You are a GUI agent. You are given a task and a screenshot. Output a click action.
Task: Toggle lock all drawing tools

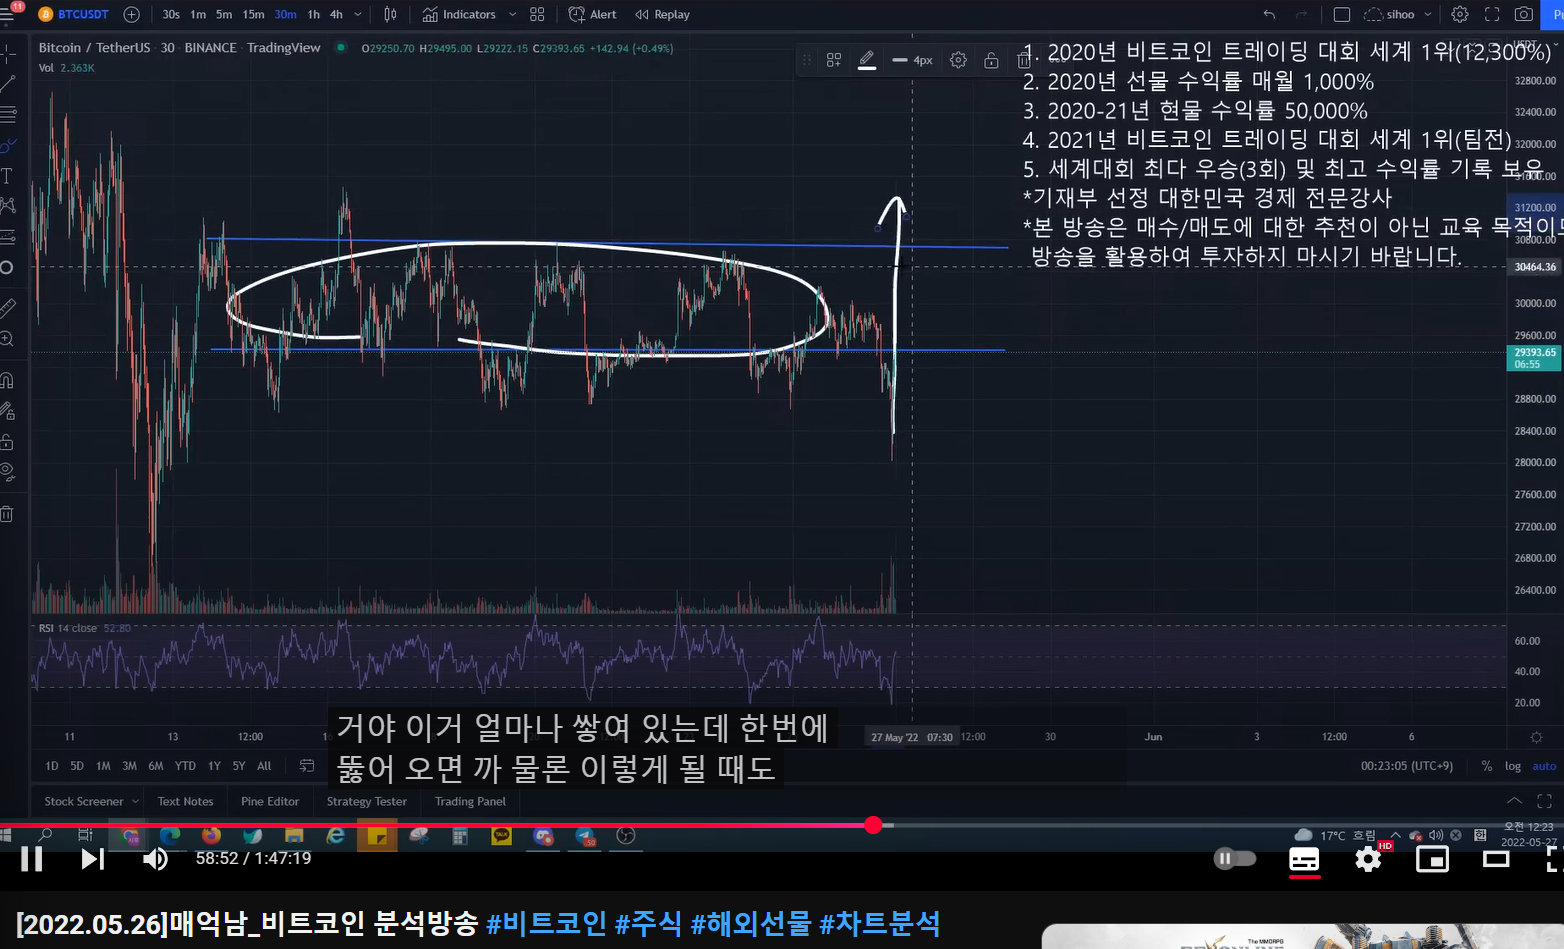8,442
